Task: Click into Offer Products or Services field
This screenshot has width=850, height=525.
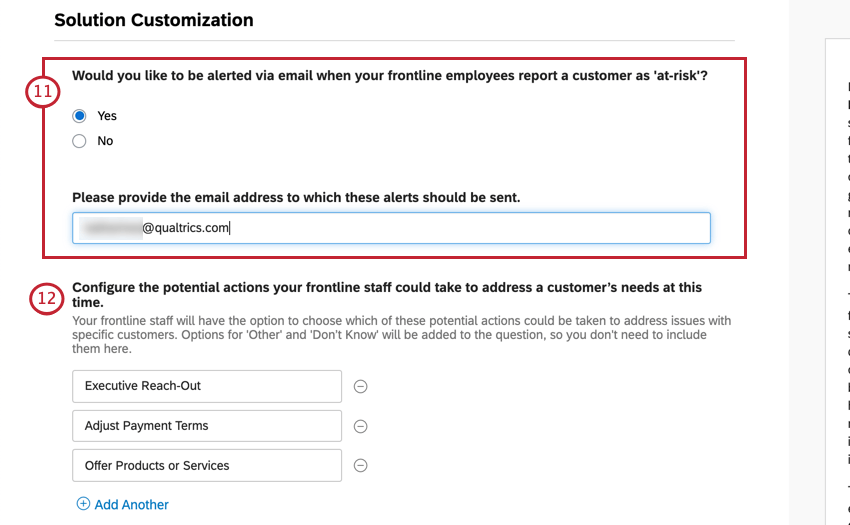Action: click(207, 465)
